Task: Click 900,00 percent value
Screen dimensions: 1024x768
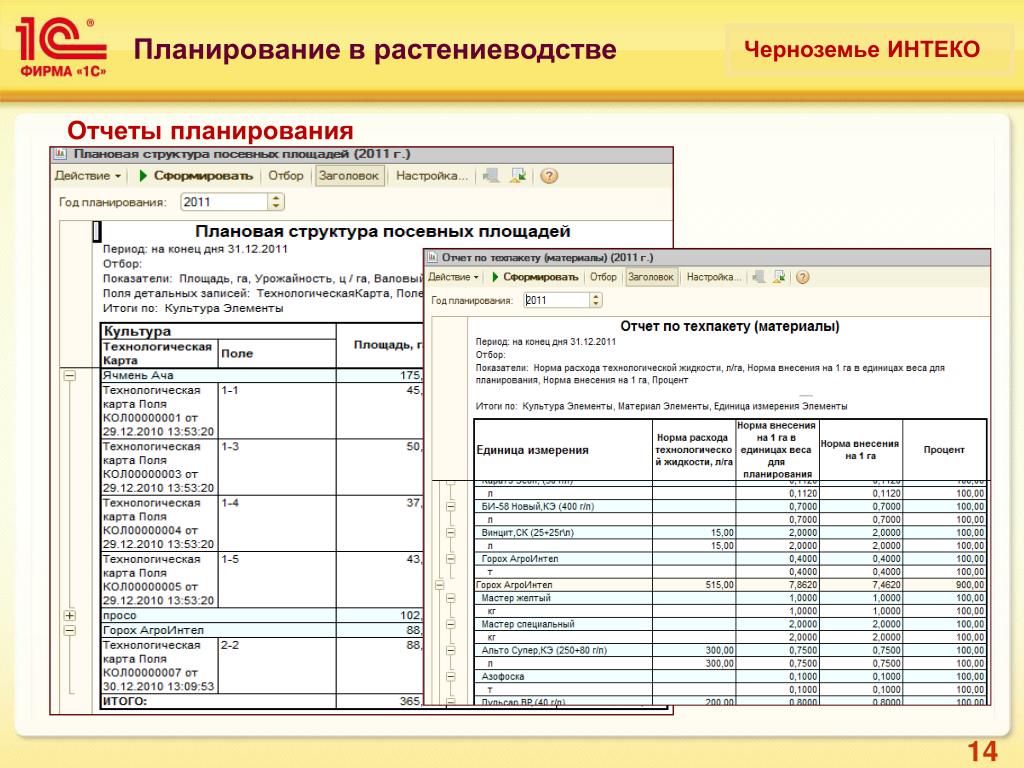Action: [x=970, y=585]
